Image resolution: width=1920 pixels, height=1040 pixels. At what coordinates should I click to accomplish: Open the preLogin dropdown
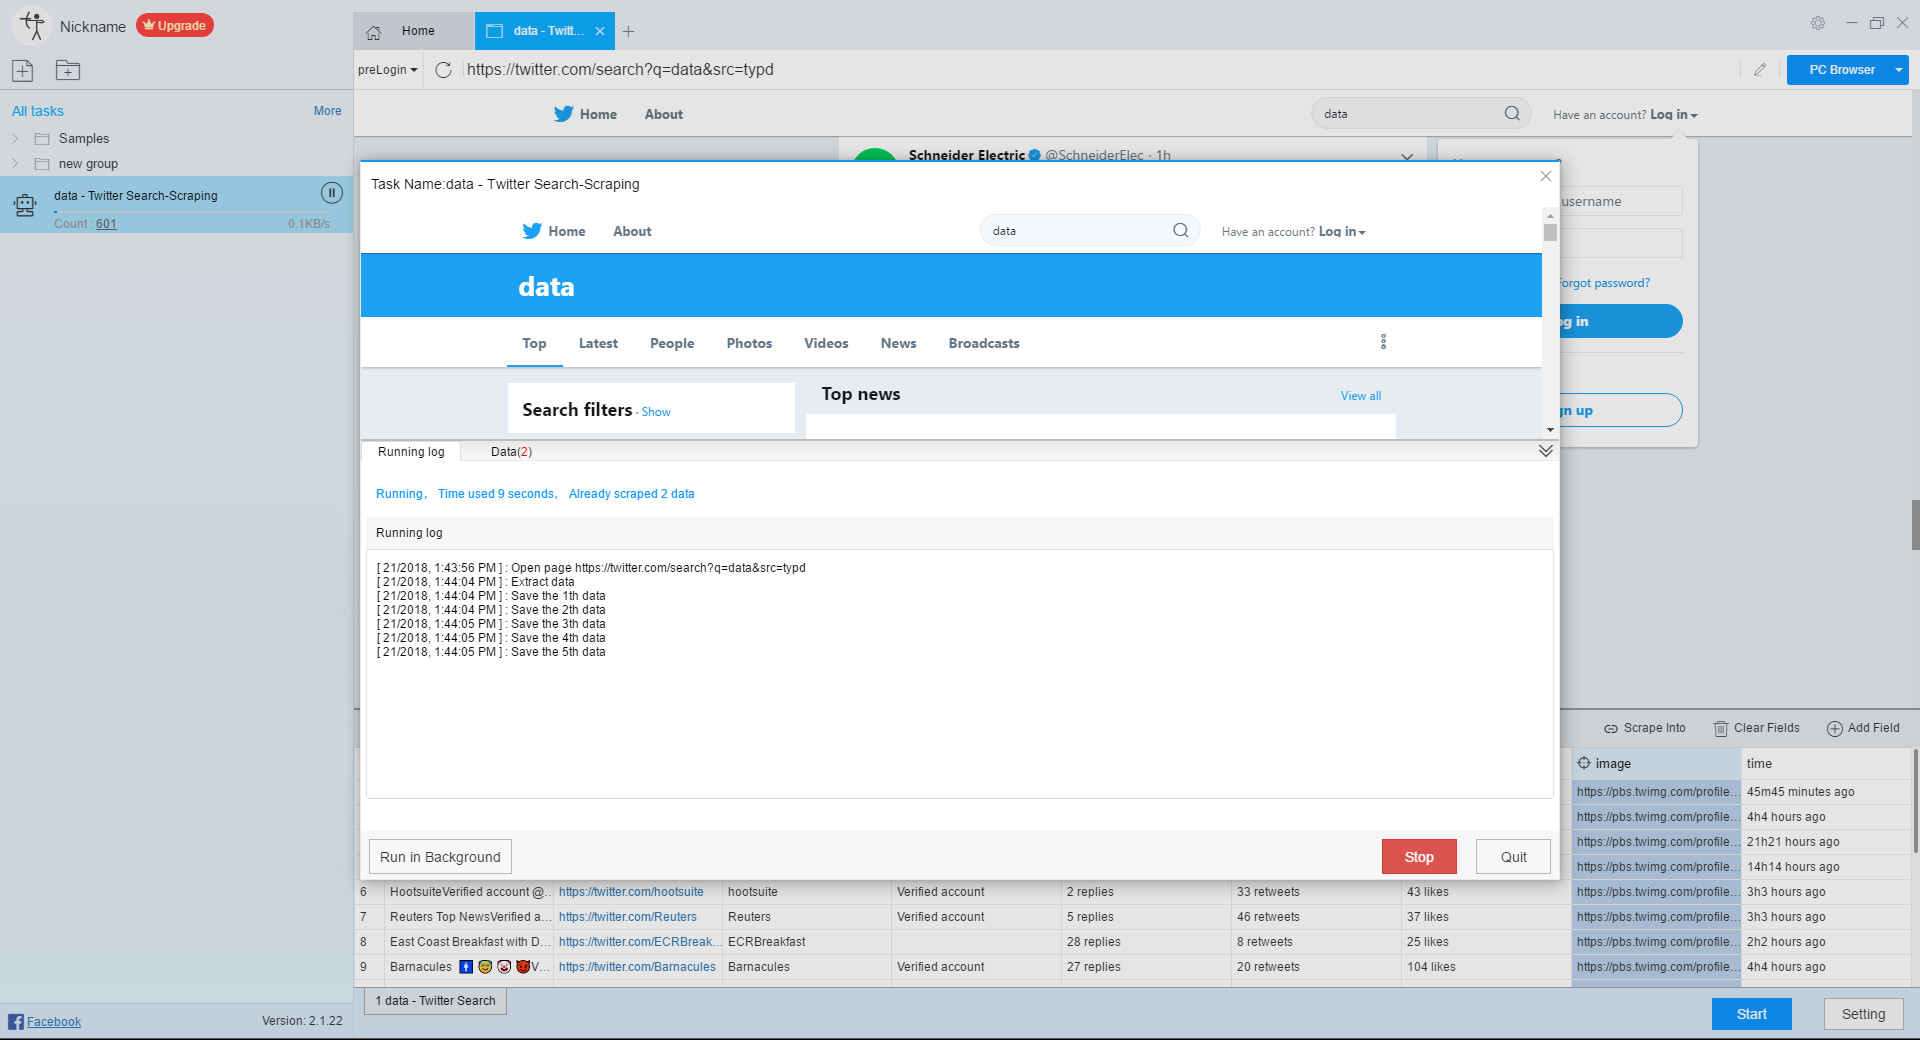(x=388, y=70)
